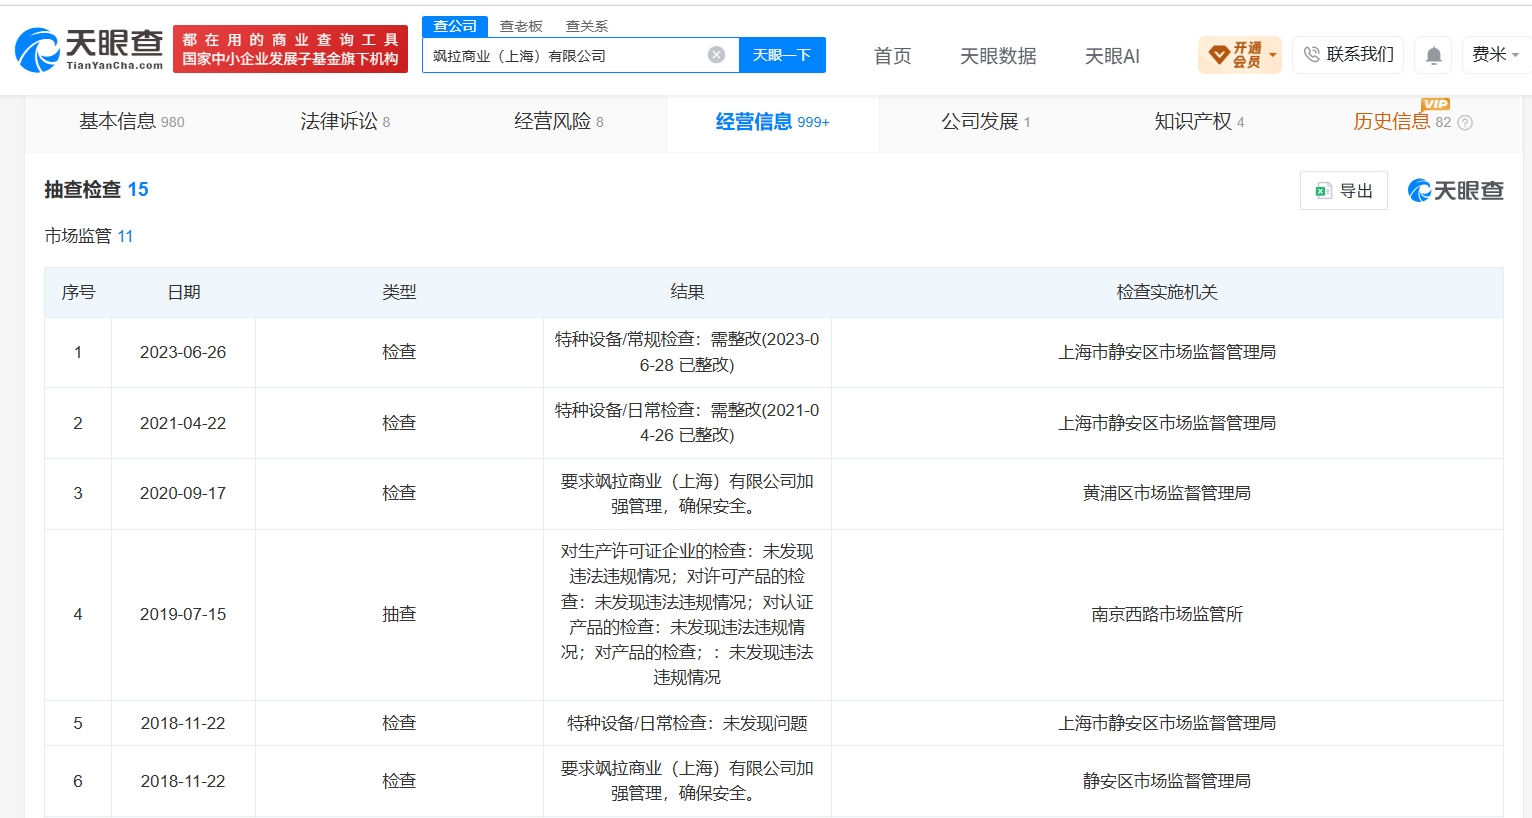Switch to the 查老板 search tab

point(521,26)
